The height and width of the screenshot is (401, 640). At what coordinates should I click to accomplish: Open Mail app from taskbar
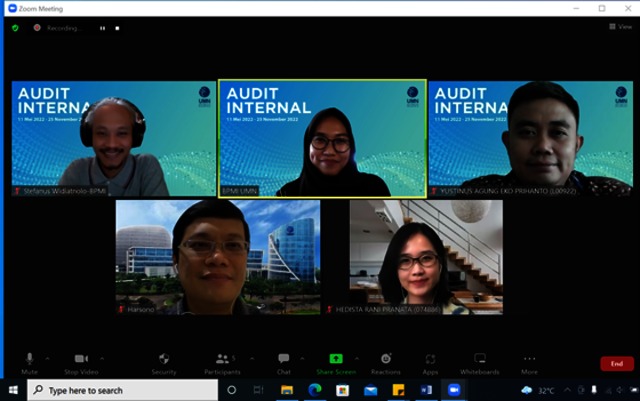pos(371,390)
